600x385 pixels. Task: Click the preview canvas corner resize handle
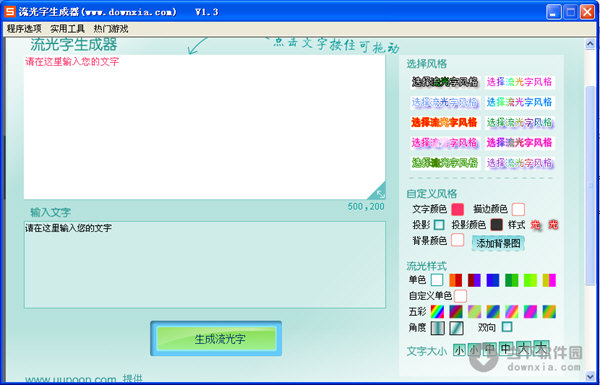click(x=379, y=192)
